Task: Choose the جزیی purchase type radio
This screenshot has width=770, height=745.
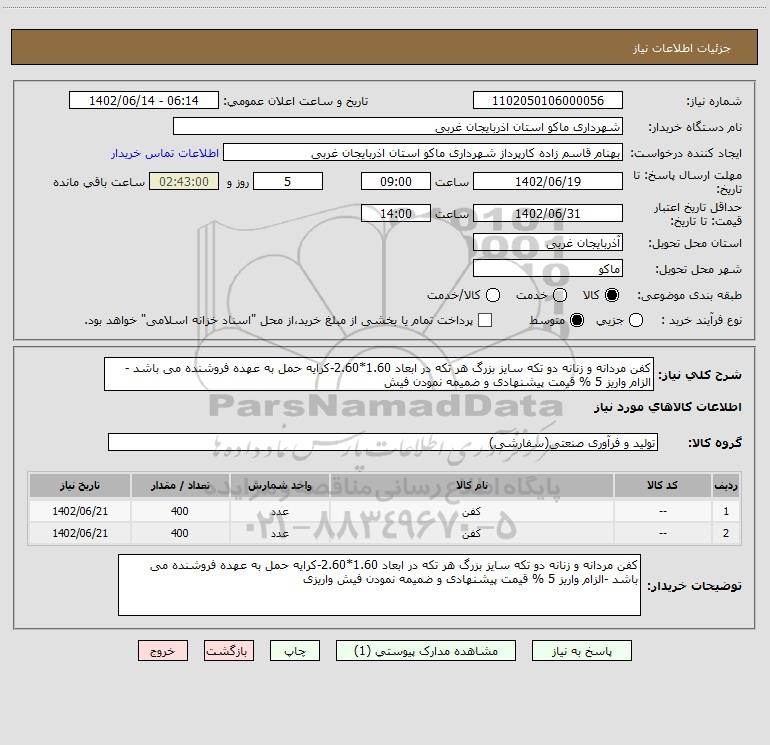Action: point(636,320)
